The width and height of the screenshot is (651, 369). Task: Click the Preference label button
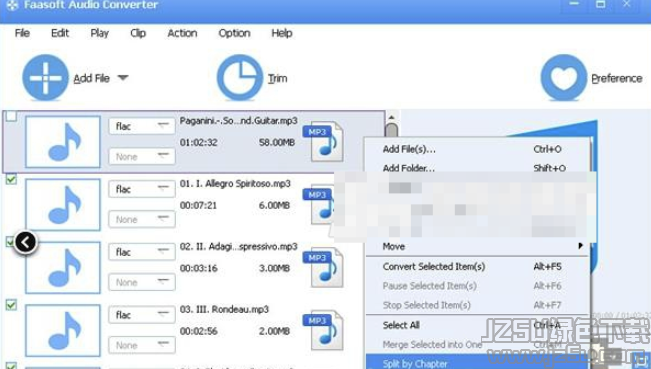(617, 78)
